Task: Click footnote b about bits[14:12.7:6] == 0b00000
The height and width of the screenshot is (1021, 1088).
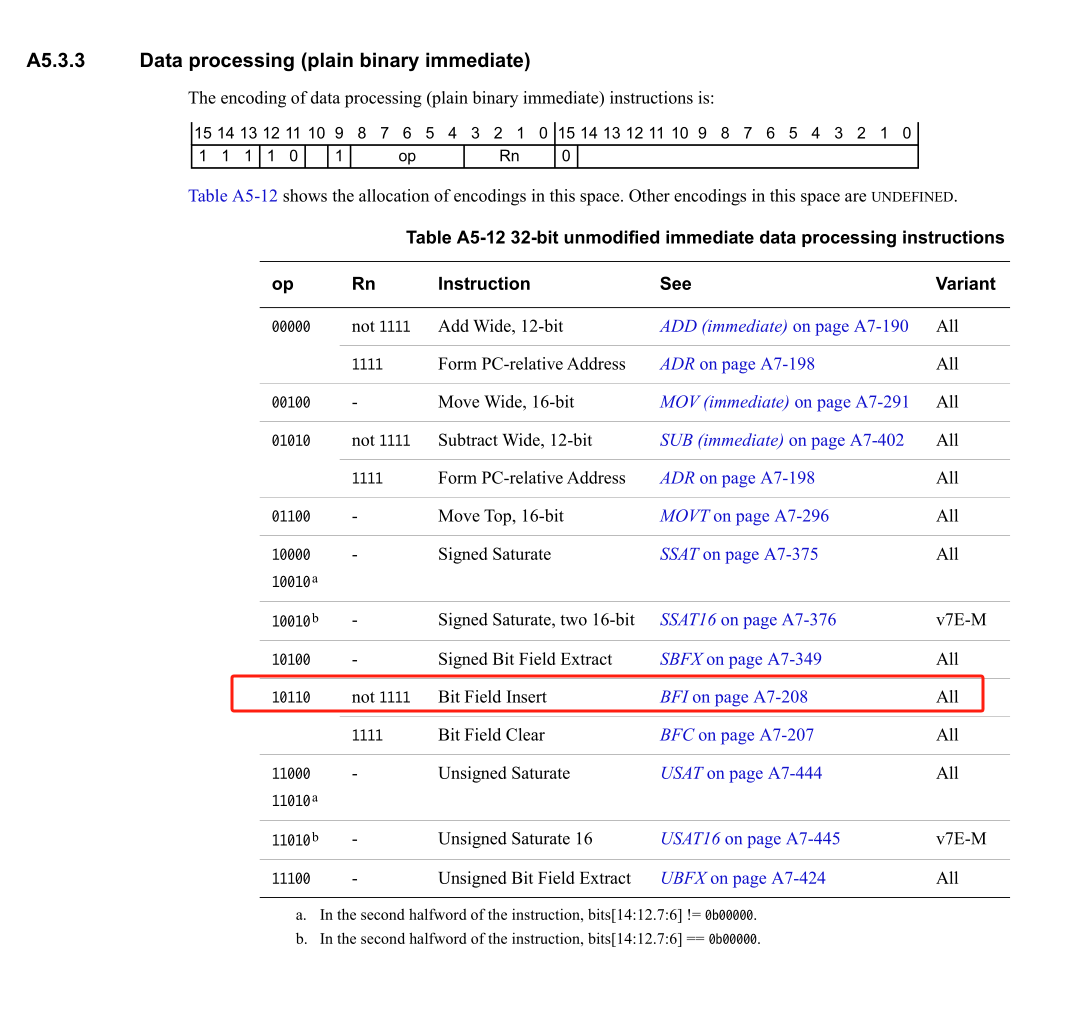Action: tap(528, 940)
